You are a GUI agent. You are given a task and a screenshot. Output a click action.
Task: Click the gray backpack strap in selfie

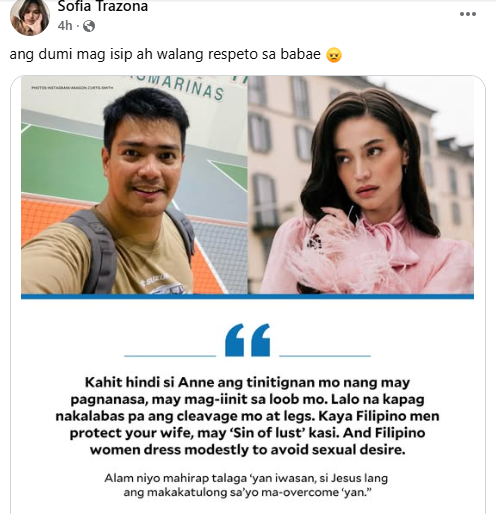[97, 252]
